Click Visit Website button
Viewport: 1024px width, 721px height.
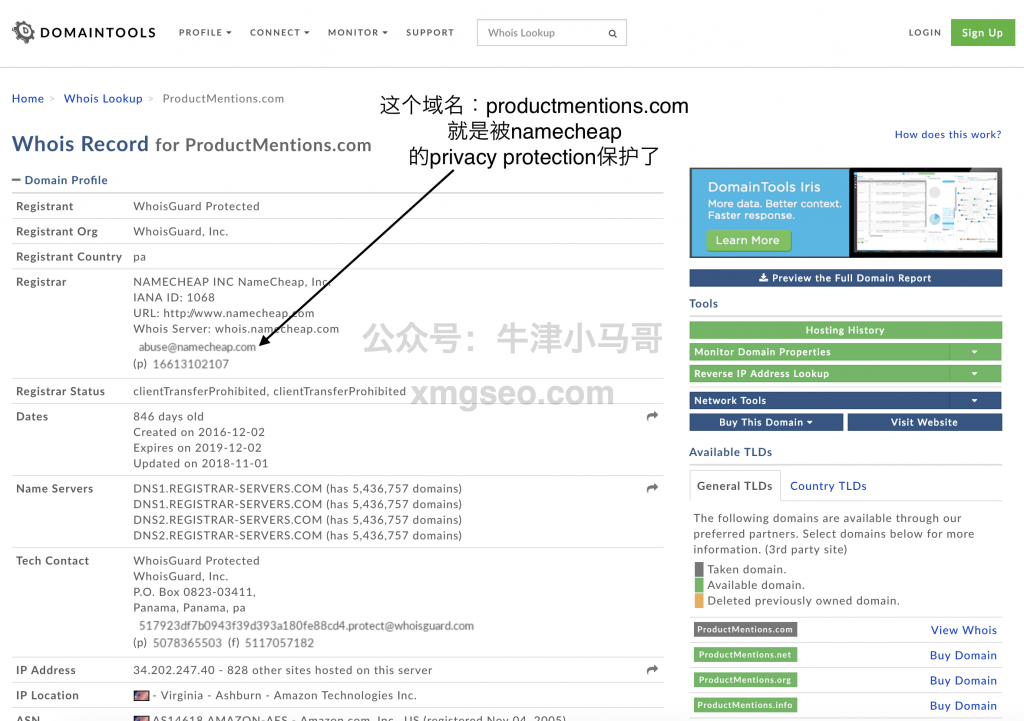(924, 422)
